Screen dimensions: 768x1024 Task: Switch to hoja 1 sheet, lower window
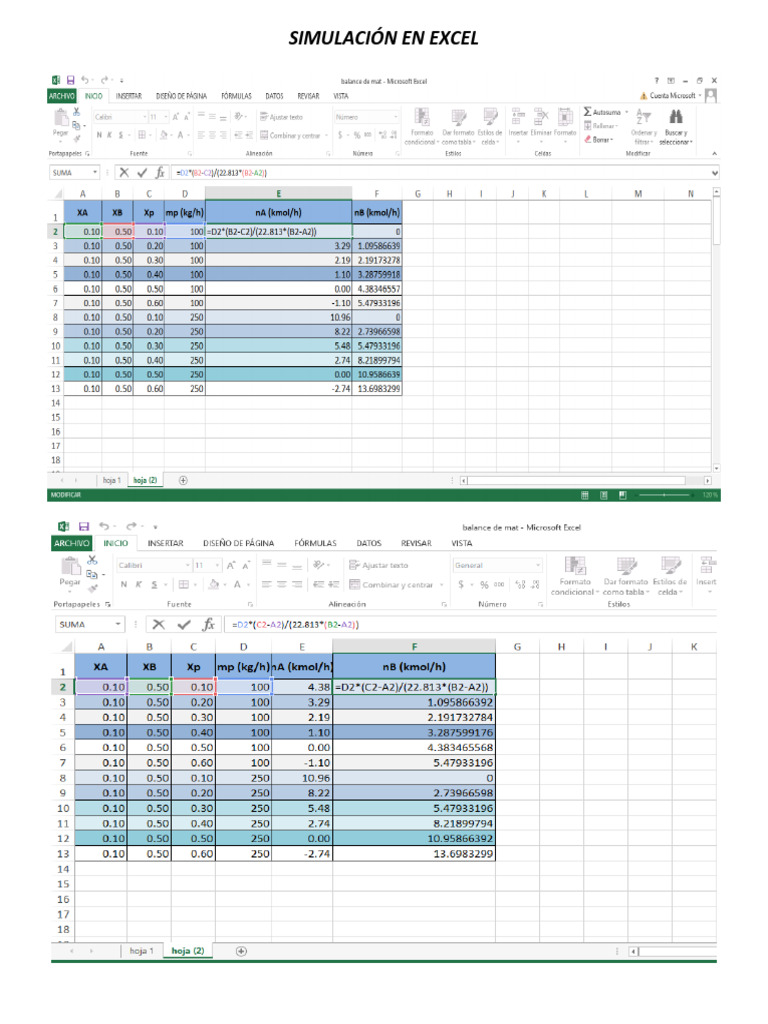tap(141, 951)
